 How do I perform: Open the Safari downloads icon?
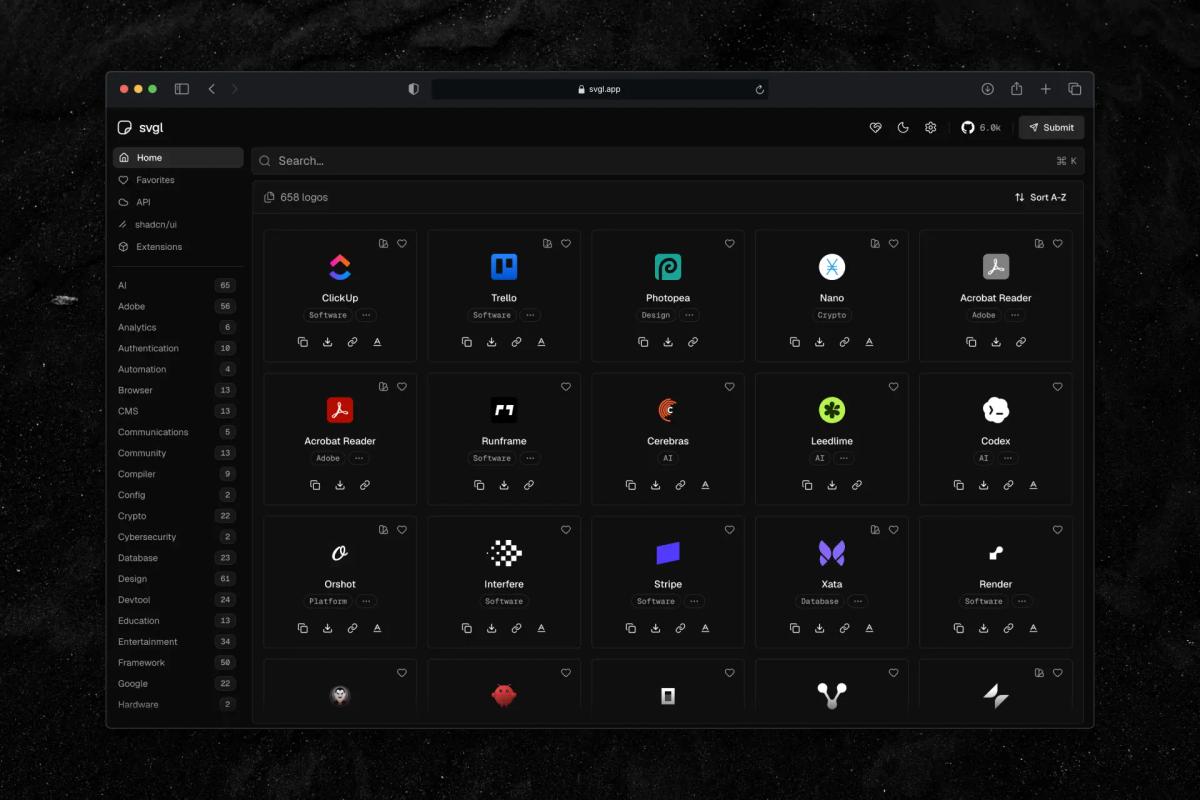point(988,89)
